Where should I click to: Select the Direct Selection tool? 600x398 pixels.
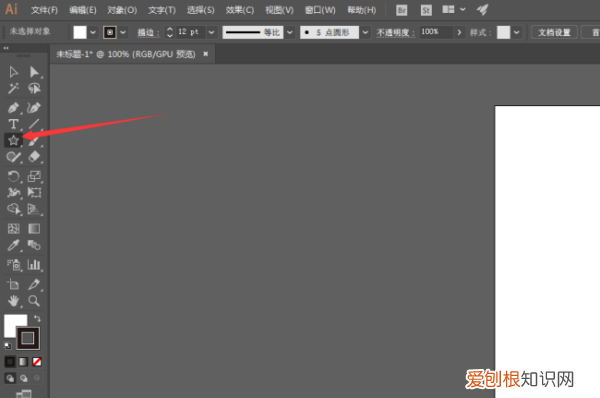34,72
